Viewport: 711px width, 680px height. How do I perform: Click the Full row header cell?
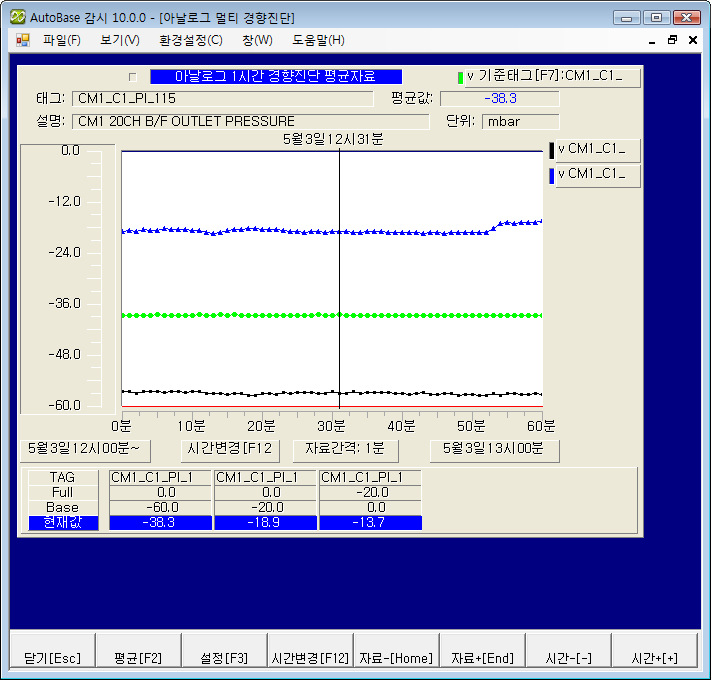tap(63, 492)
